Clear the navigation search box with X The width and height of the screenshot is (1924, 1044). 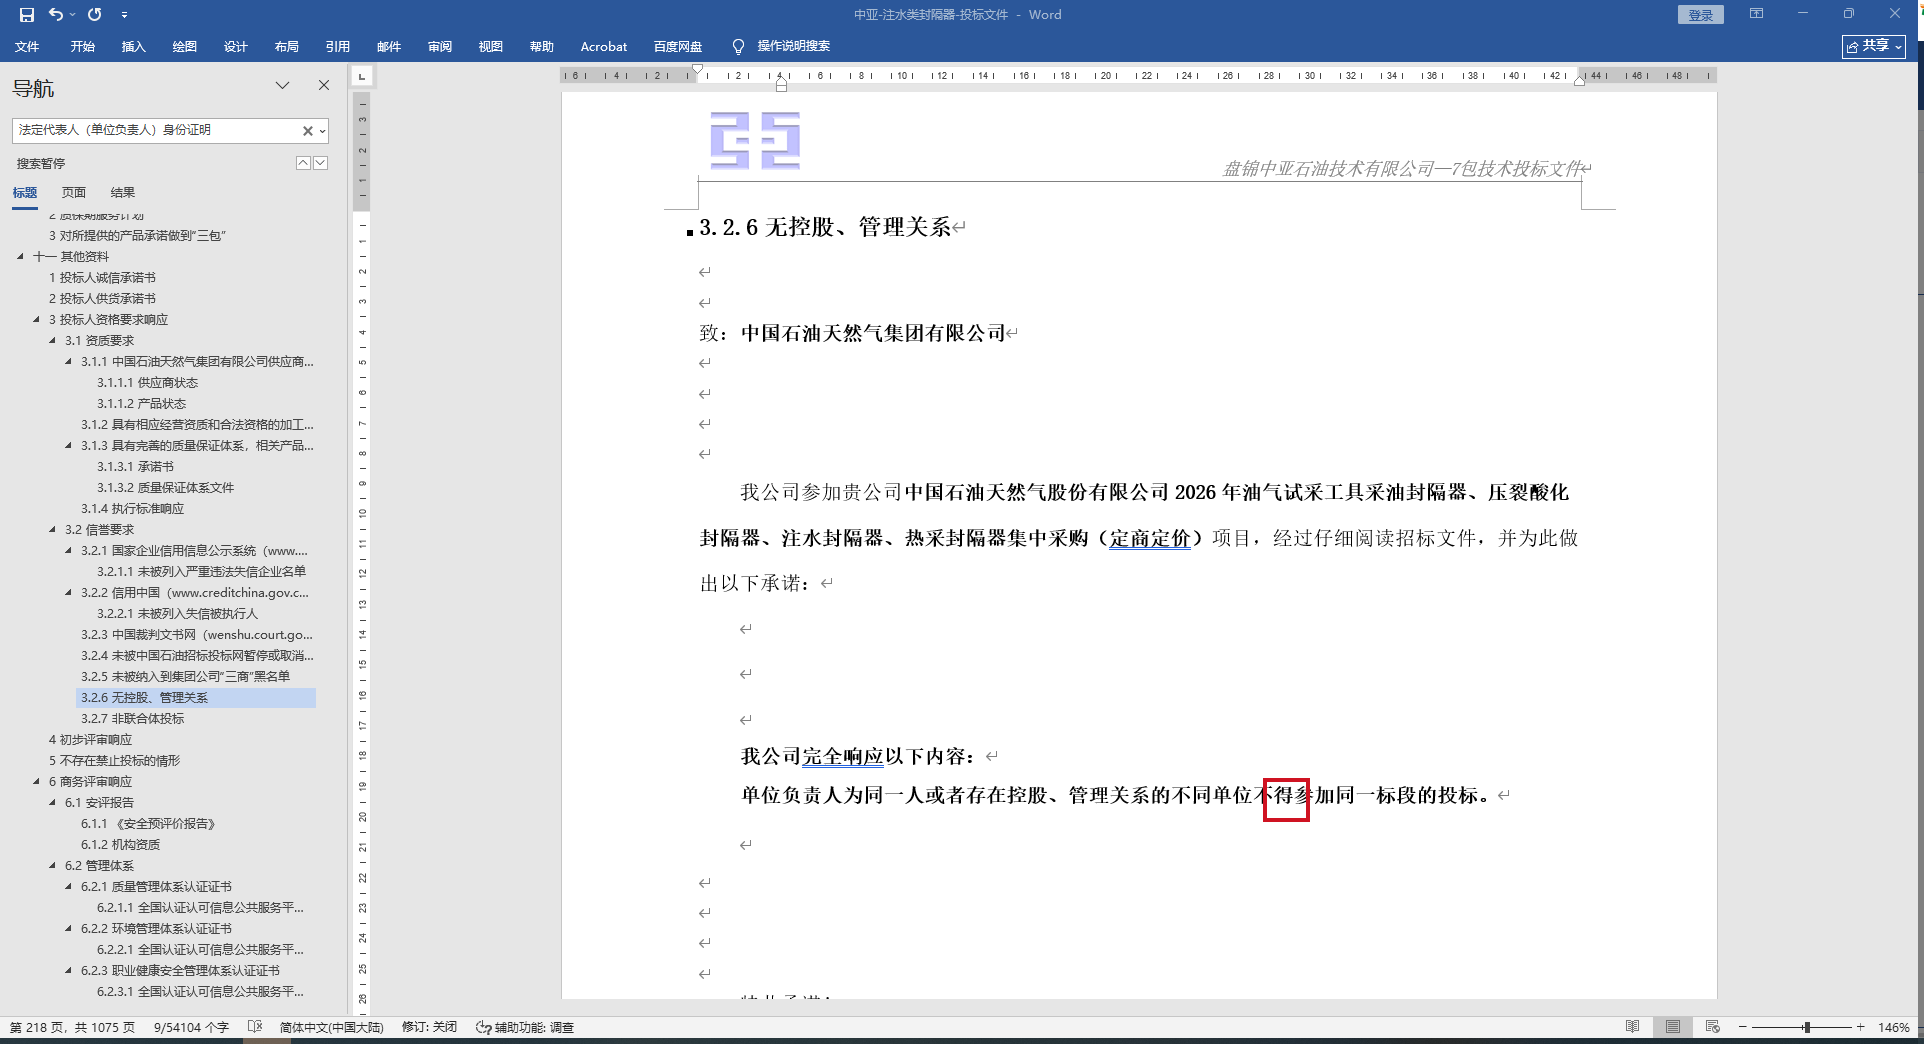308,131
